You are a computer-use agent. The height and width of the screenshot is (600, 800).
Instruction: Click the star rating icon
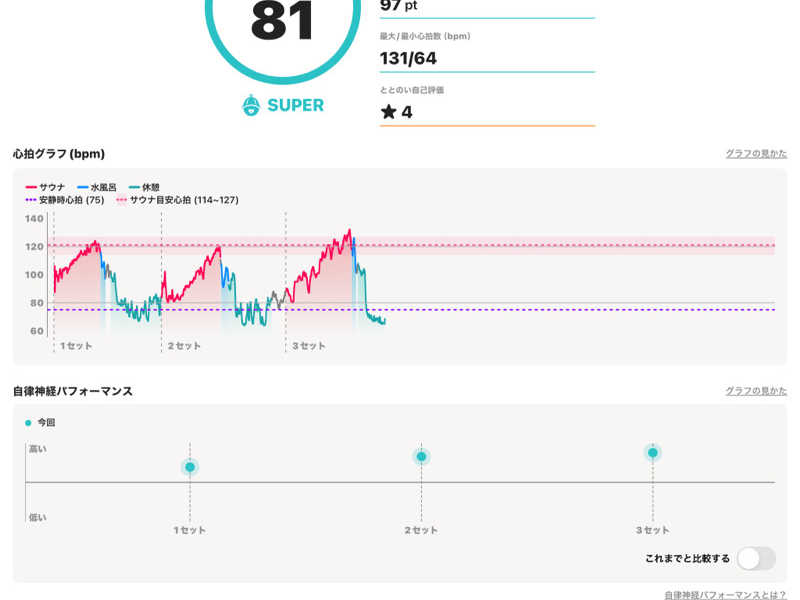pyautogui.click(x=389, y=112)
